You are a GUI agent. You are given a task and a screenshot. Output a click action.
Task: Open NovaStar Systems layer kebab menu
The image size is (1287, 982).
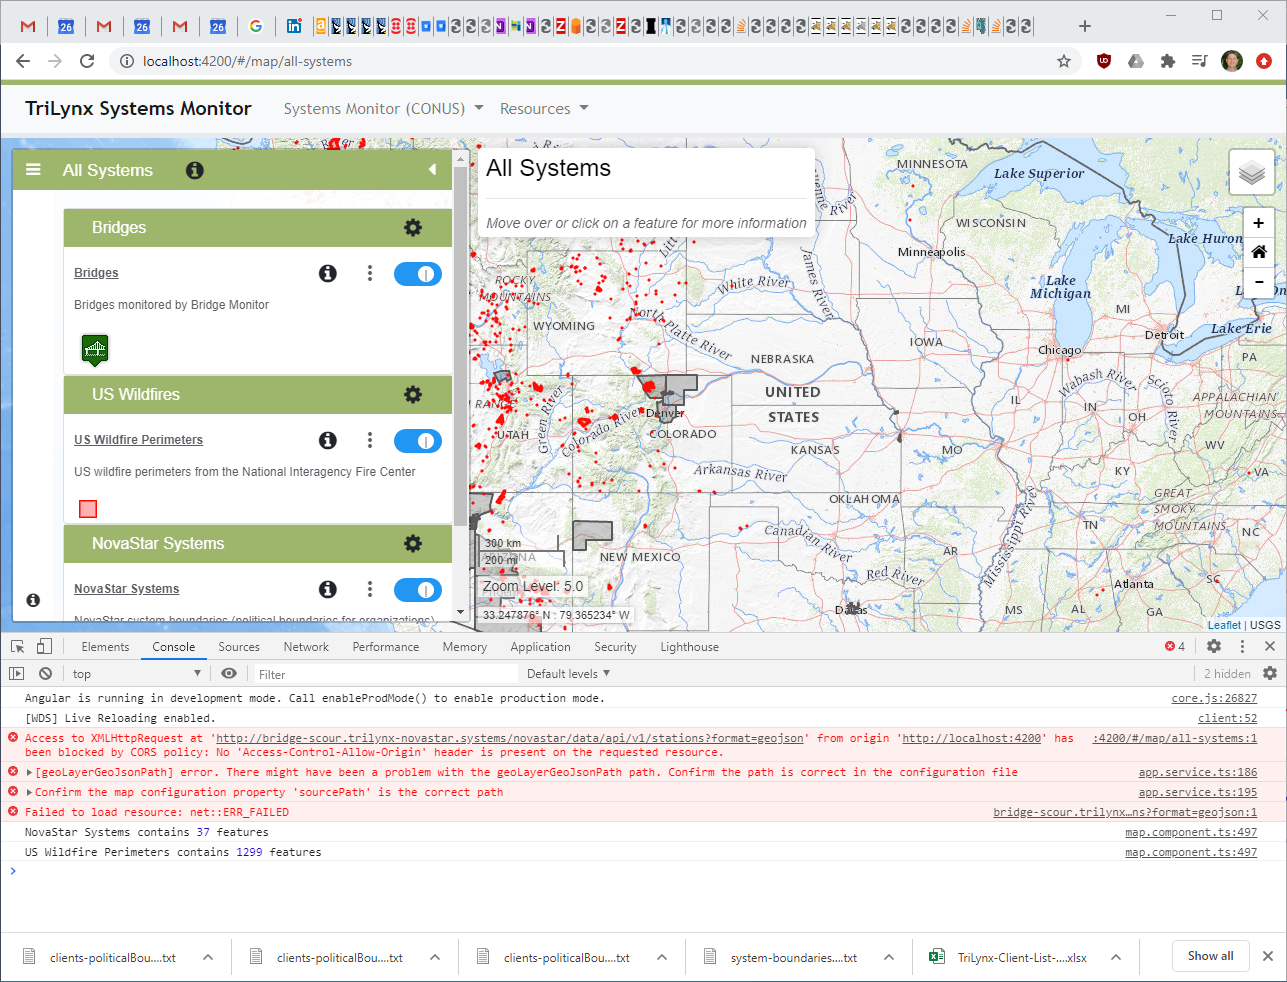pos(370,589)
